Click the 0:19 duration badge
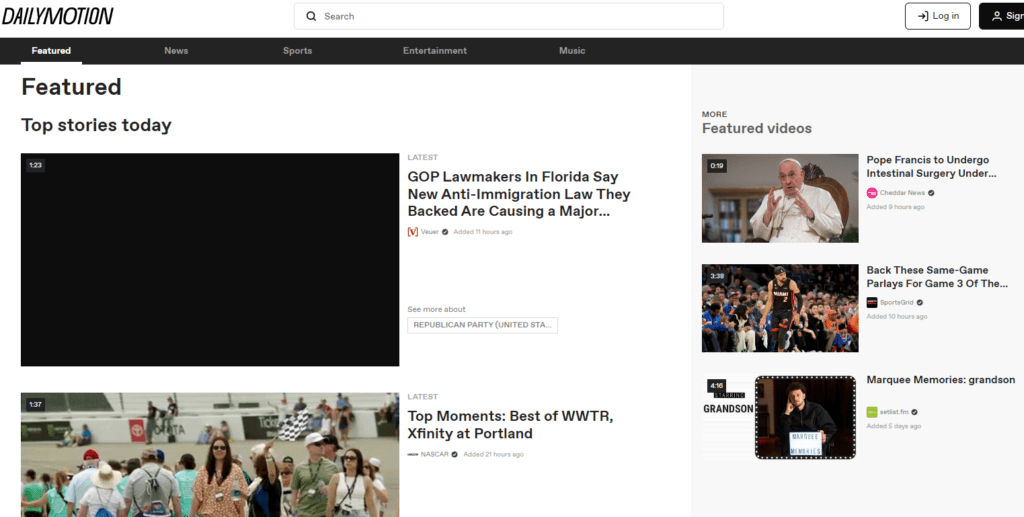Screen dimensions: 1024x517 716,166
